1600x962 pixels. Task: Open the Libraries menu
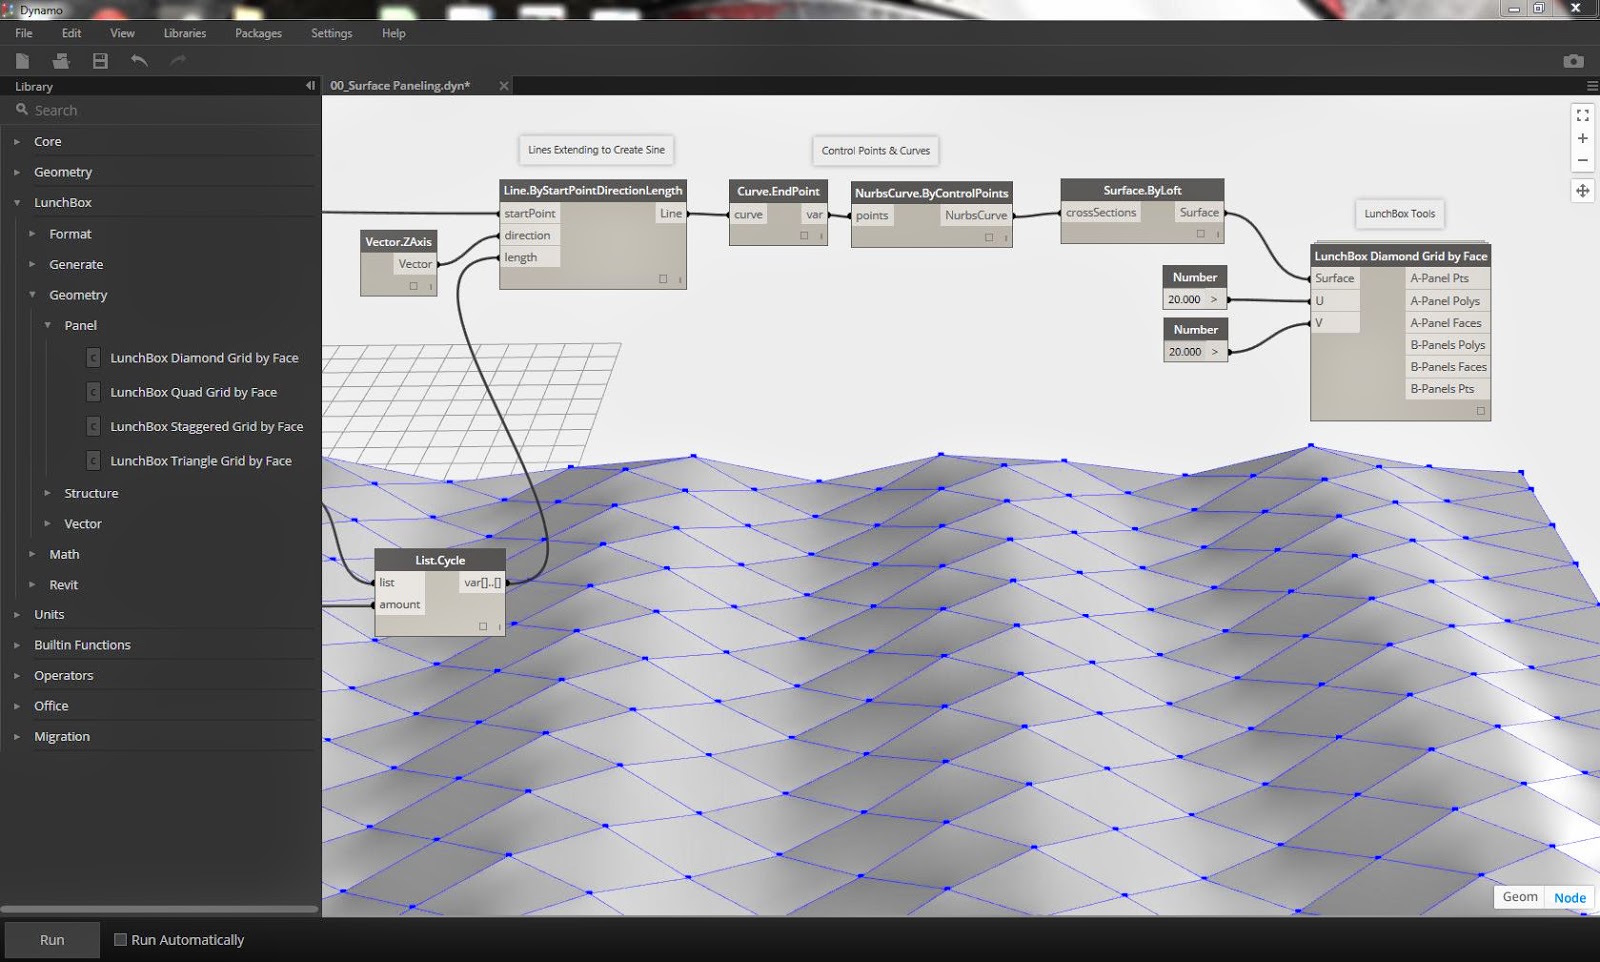(185, 33)
